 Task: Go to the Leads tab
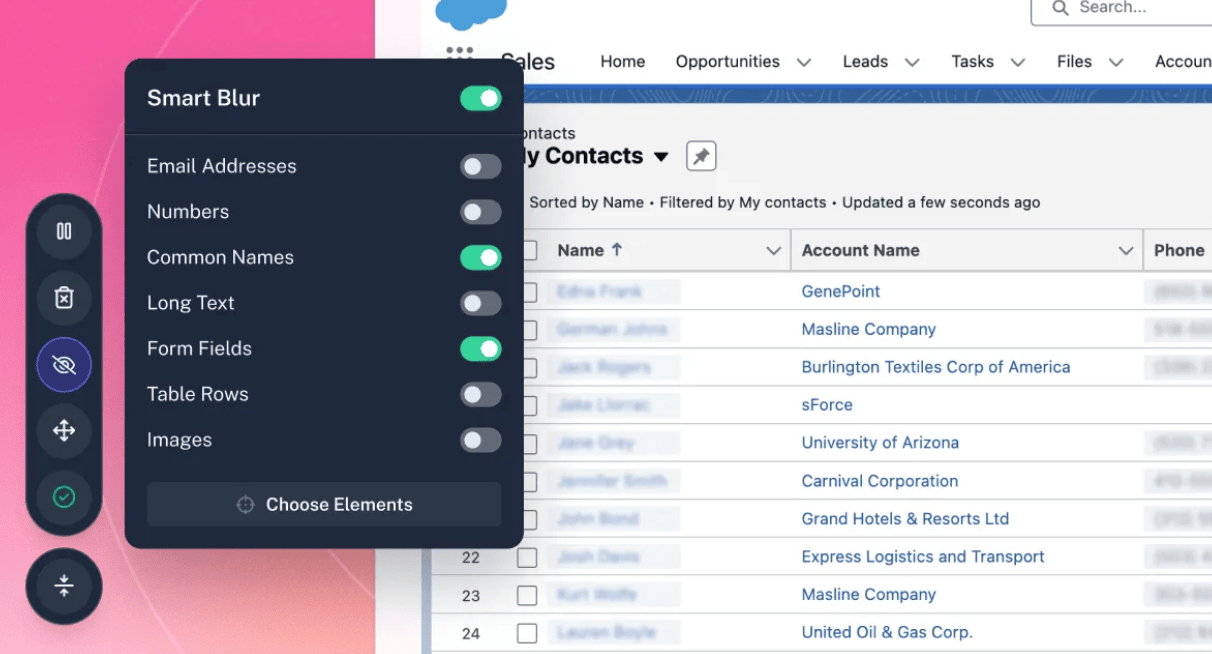(865, 62)
